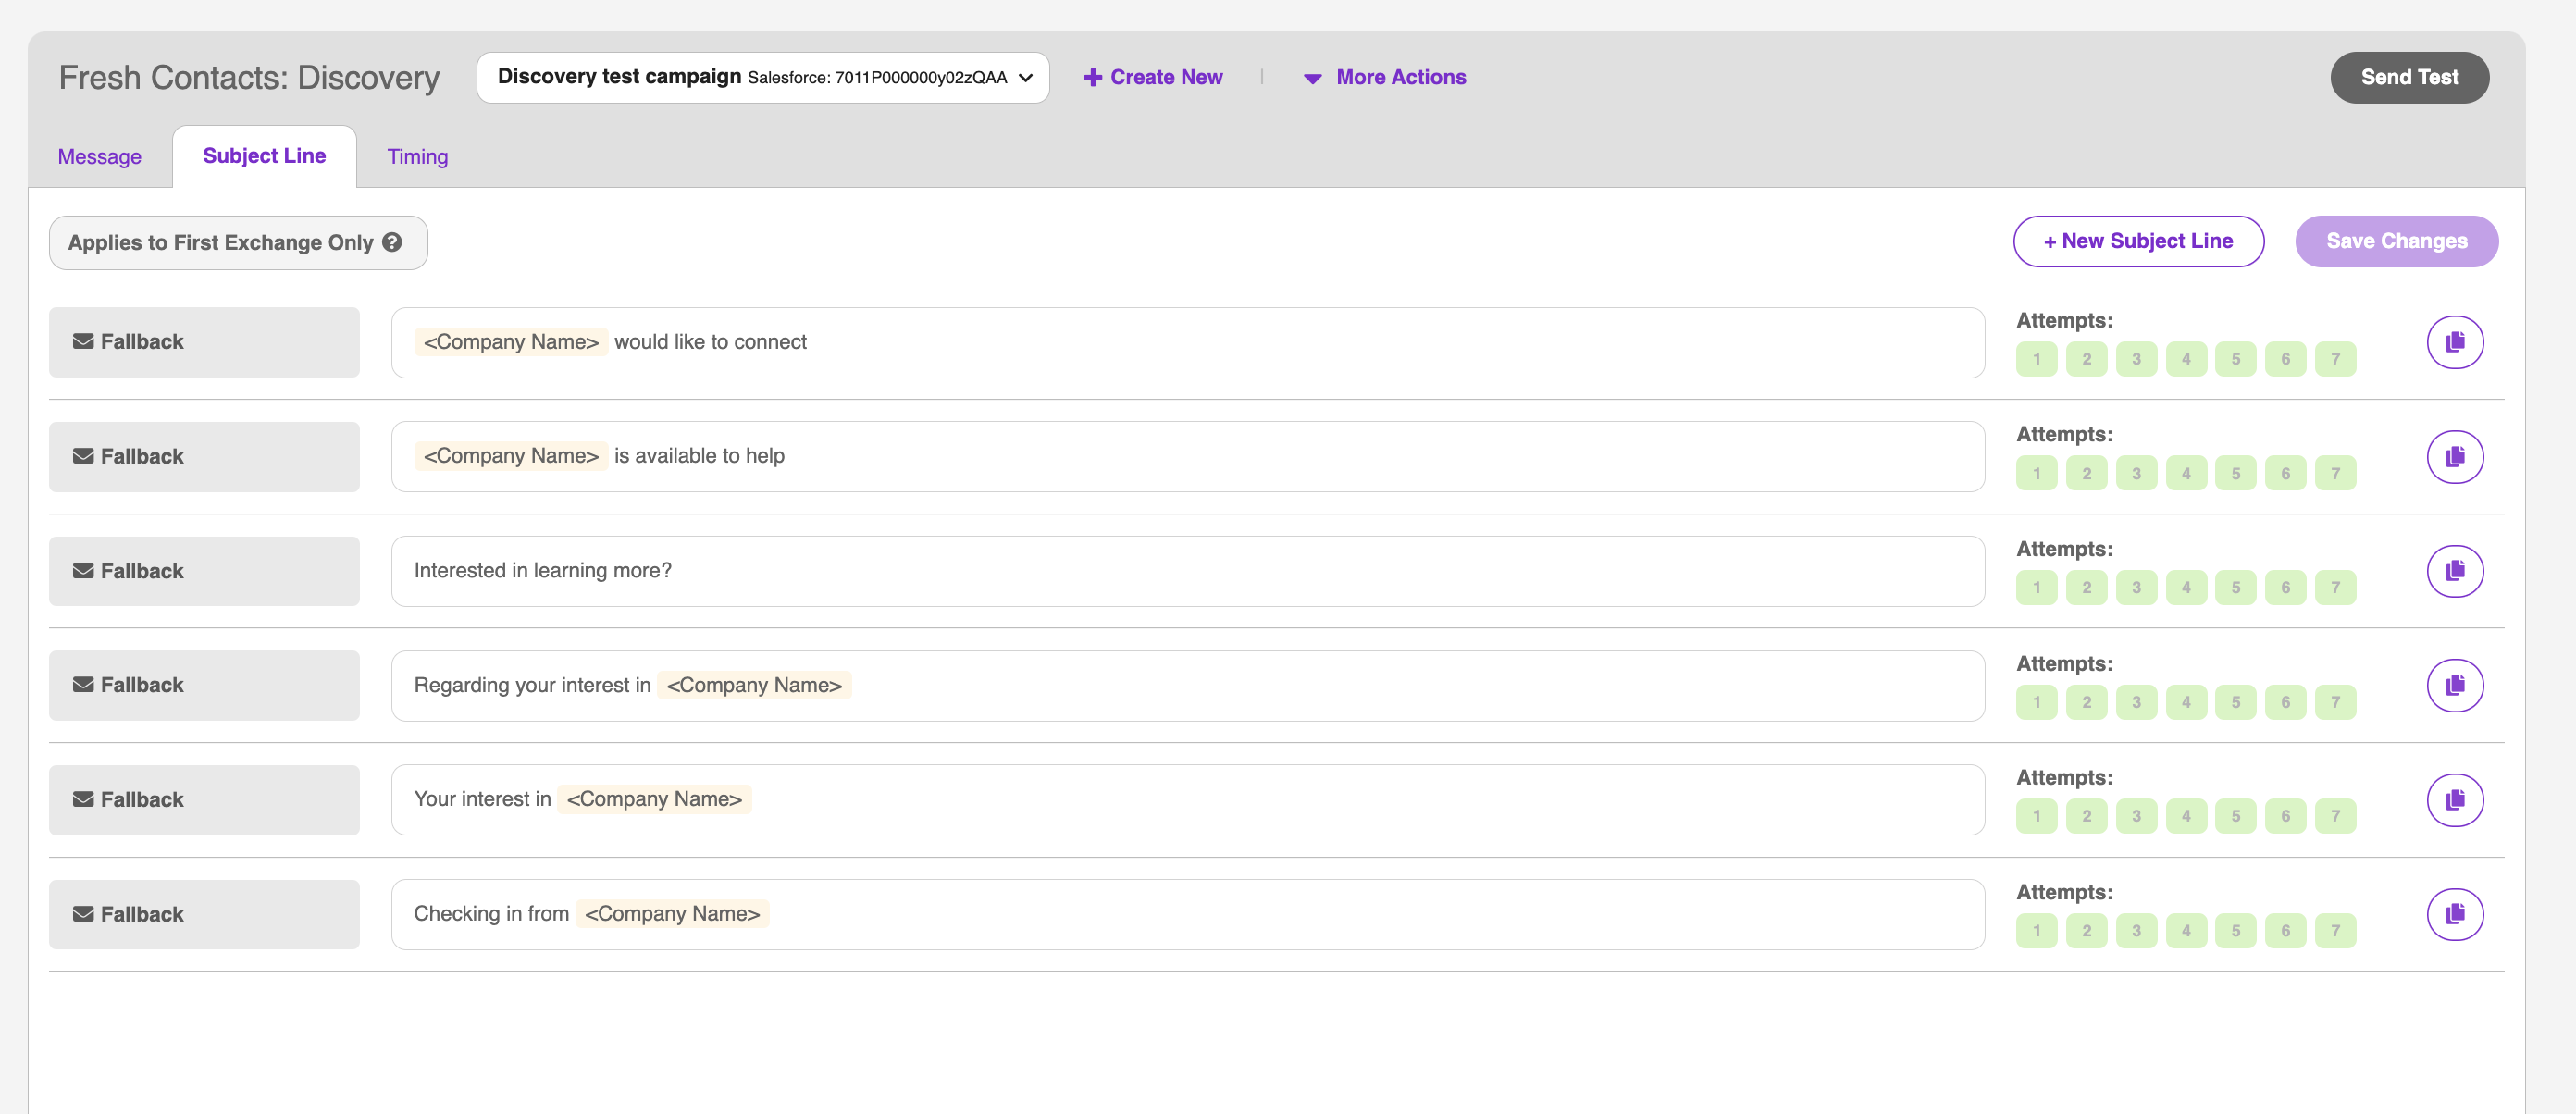The image size is (2576, 1114).
Task: Toggle attempt 5 for 'is available to help'
Action: 2235,473
